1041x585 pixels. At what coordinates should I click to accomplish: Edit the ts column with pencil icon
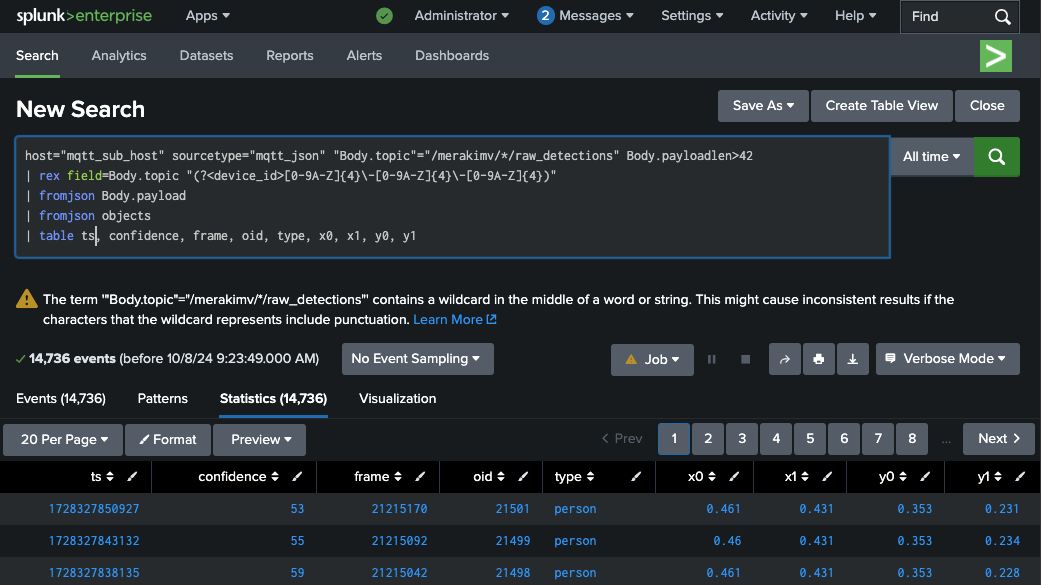point(132,477)
